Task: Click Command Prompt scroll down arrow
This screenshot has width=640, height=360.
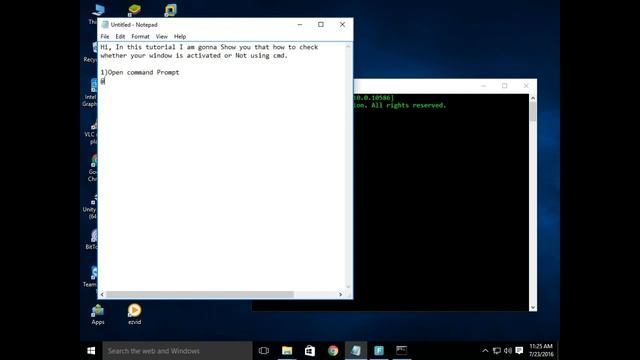Action: 533,307
